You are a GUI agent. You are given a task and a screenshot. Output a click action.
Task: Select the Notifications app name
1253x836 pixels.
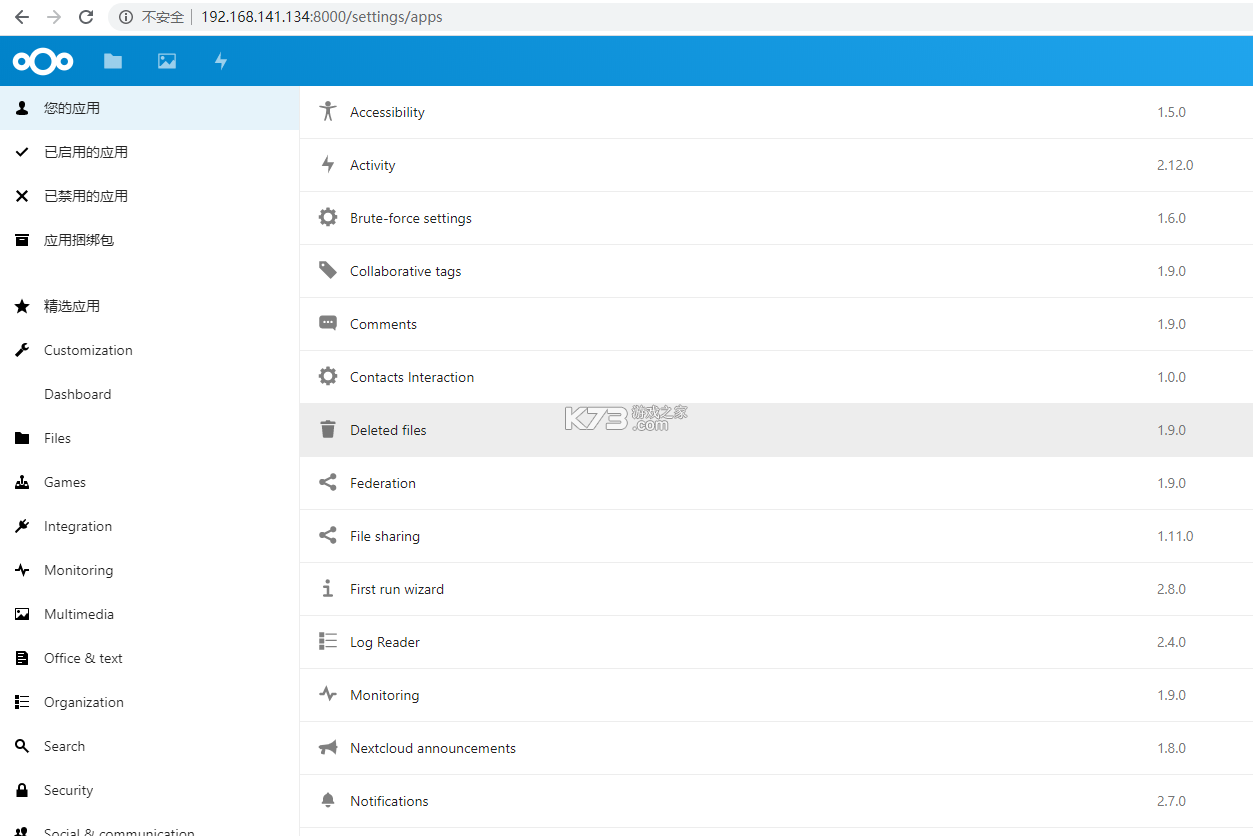coord(389,801)
